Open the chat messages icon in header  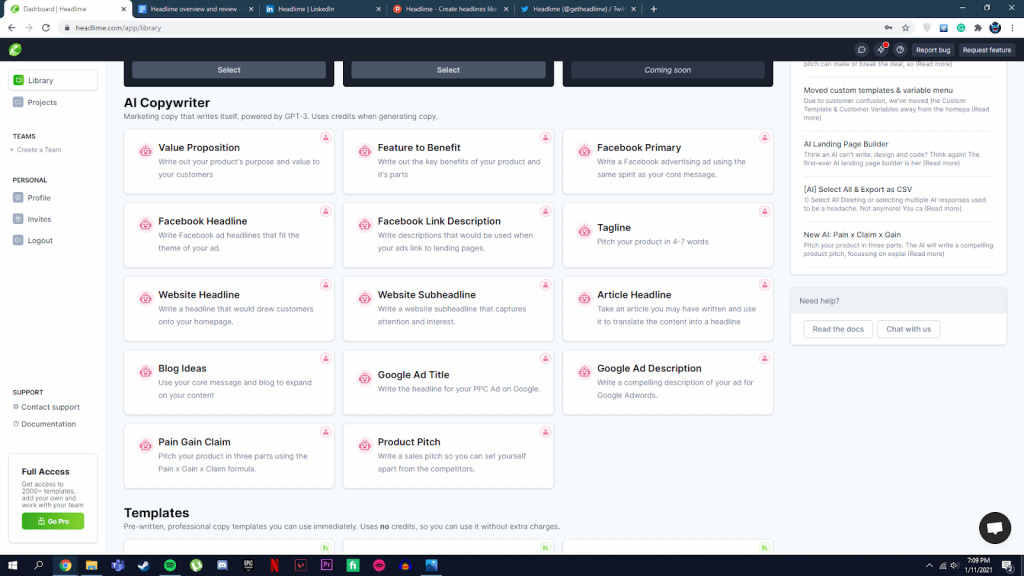861,50
